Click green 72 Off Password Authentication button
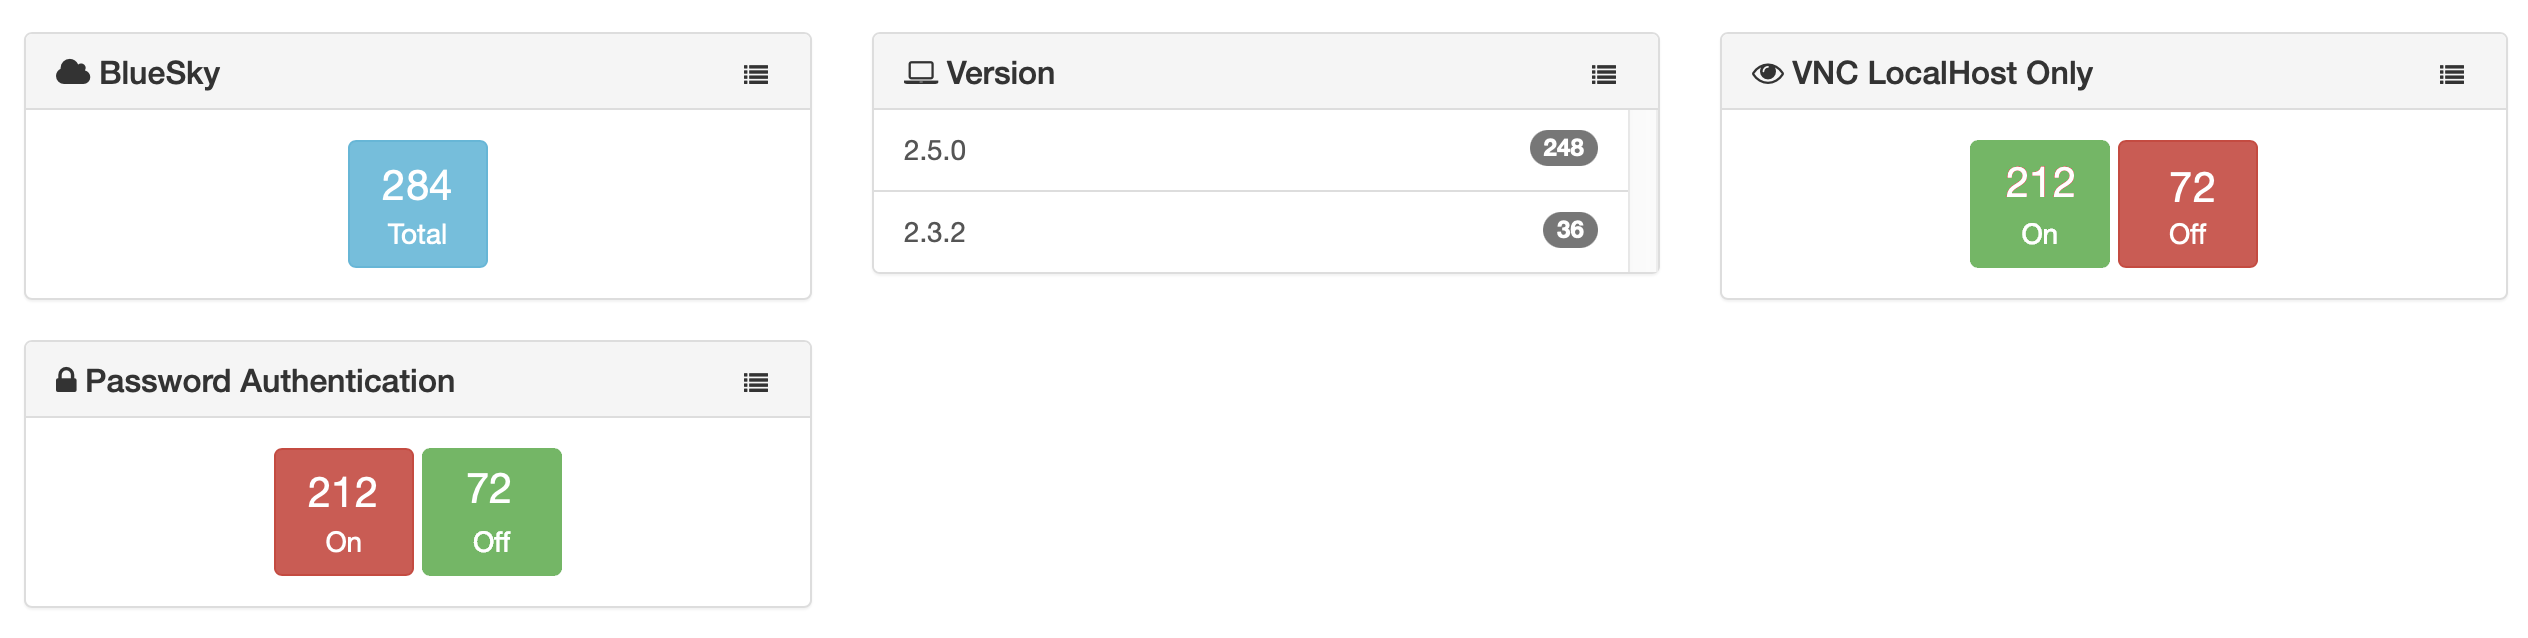The width and height of the screenshot is (2528, 638). (x=492, y=512)
